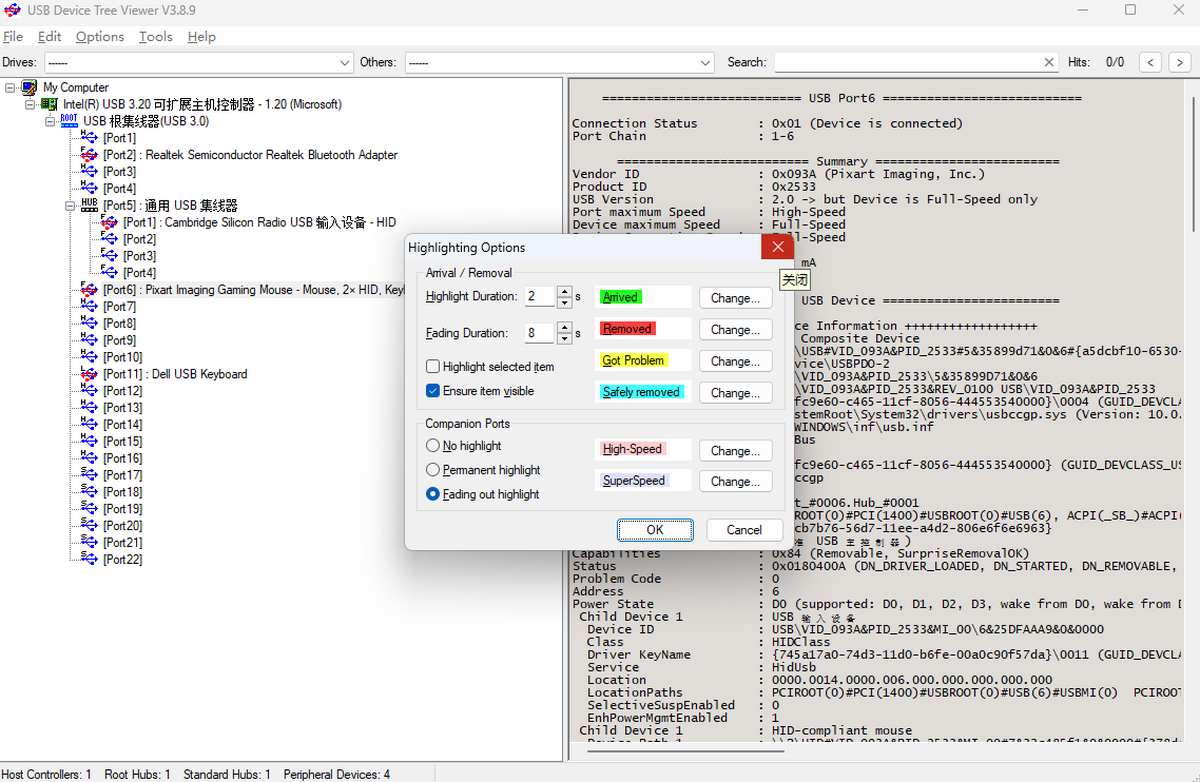The height and width of the screenshot is (782, 1200).
Task: Click the Search input field
Action: (x=907, y=62)
